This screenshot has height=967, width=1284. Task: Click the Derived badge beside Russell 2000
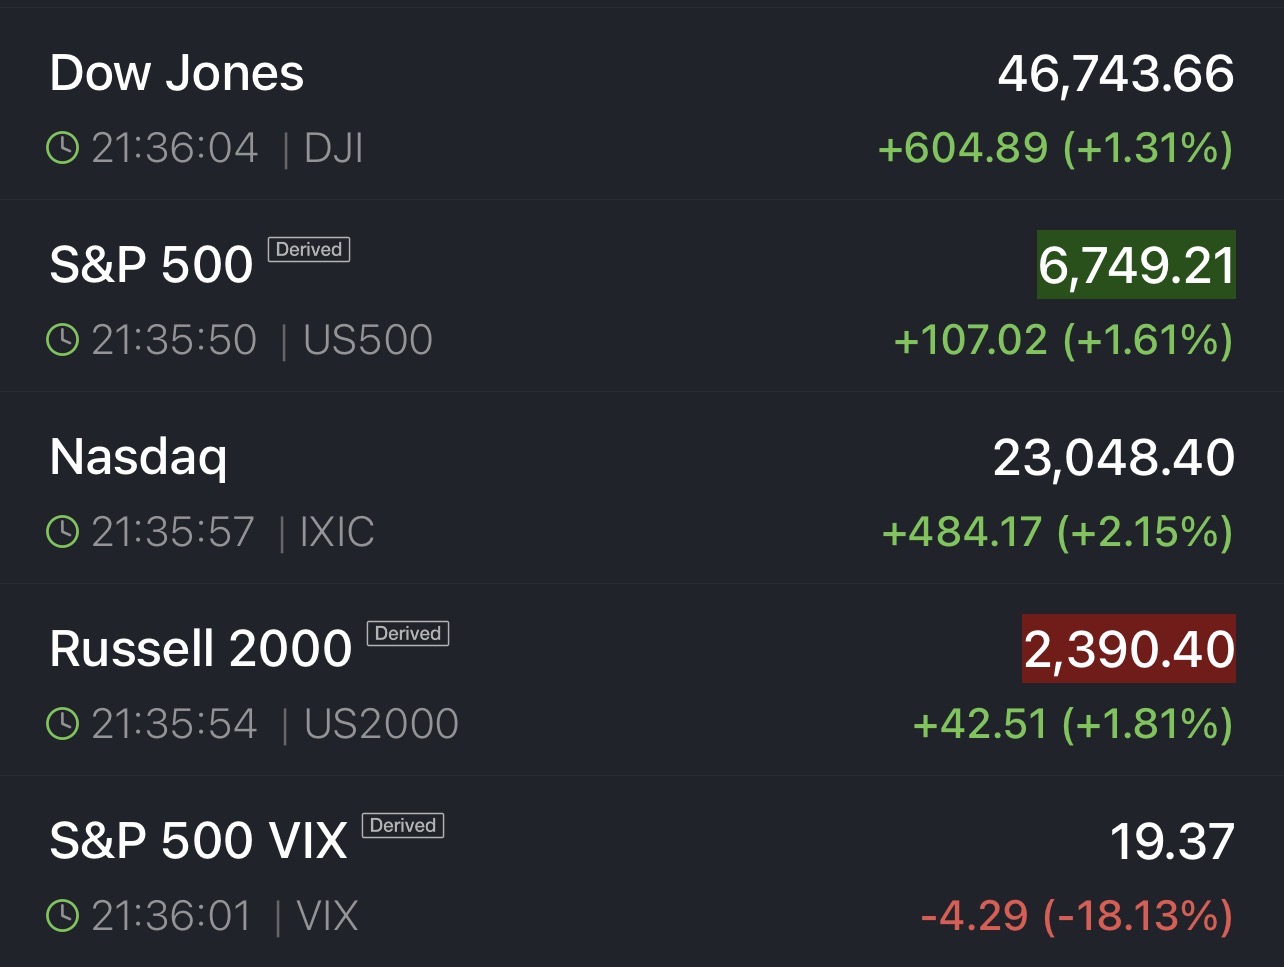(x=408, y=634)
